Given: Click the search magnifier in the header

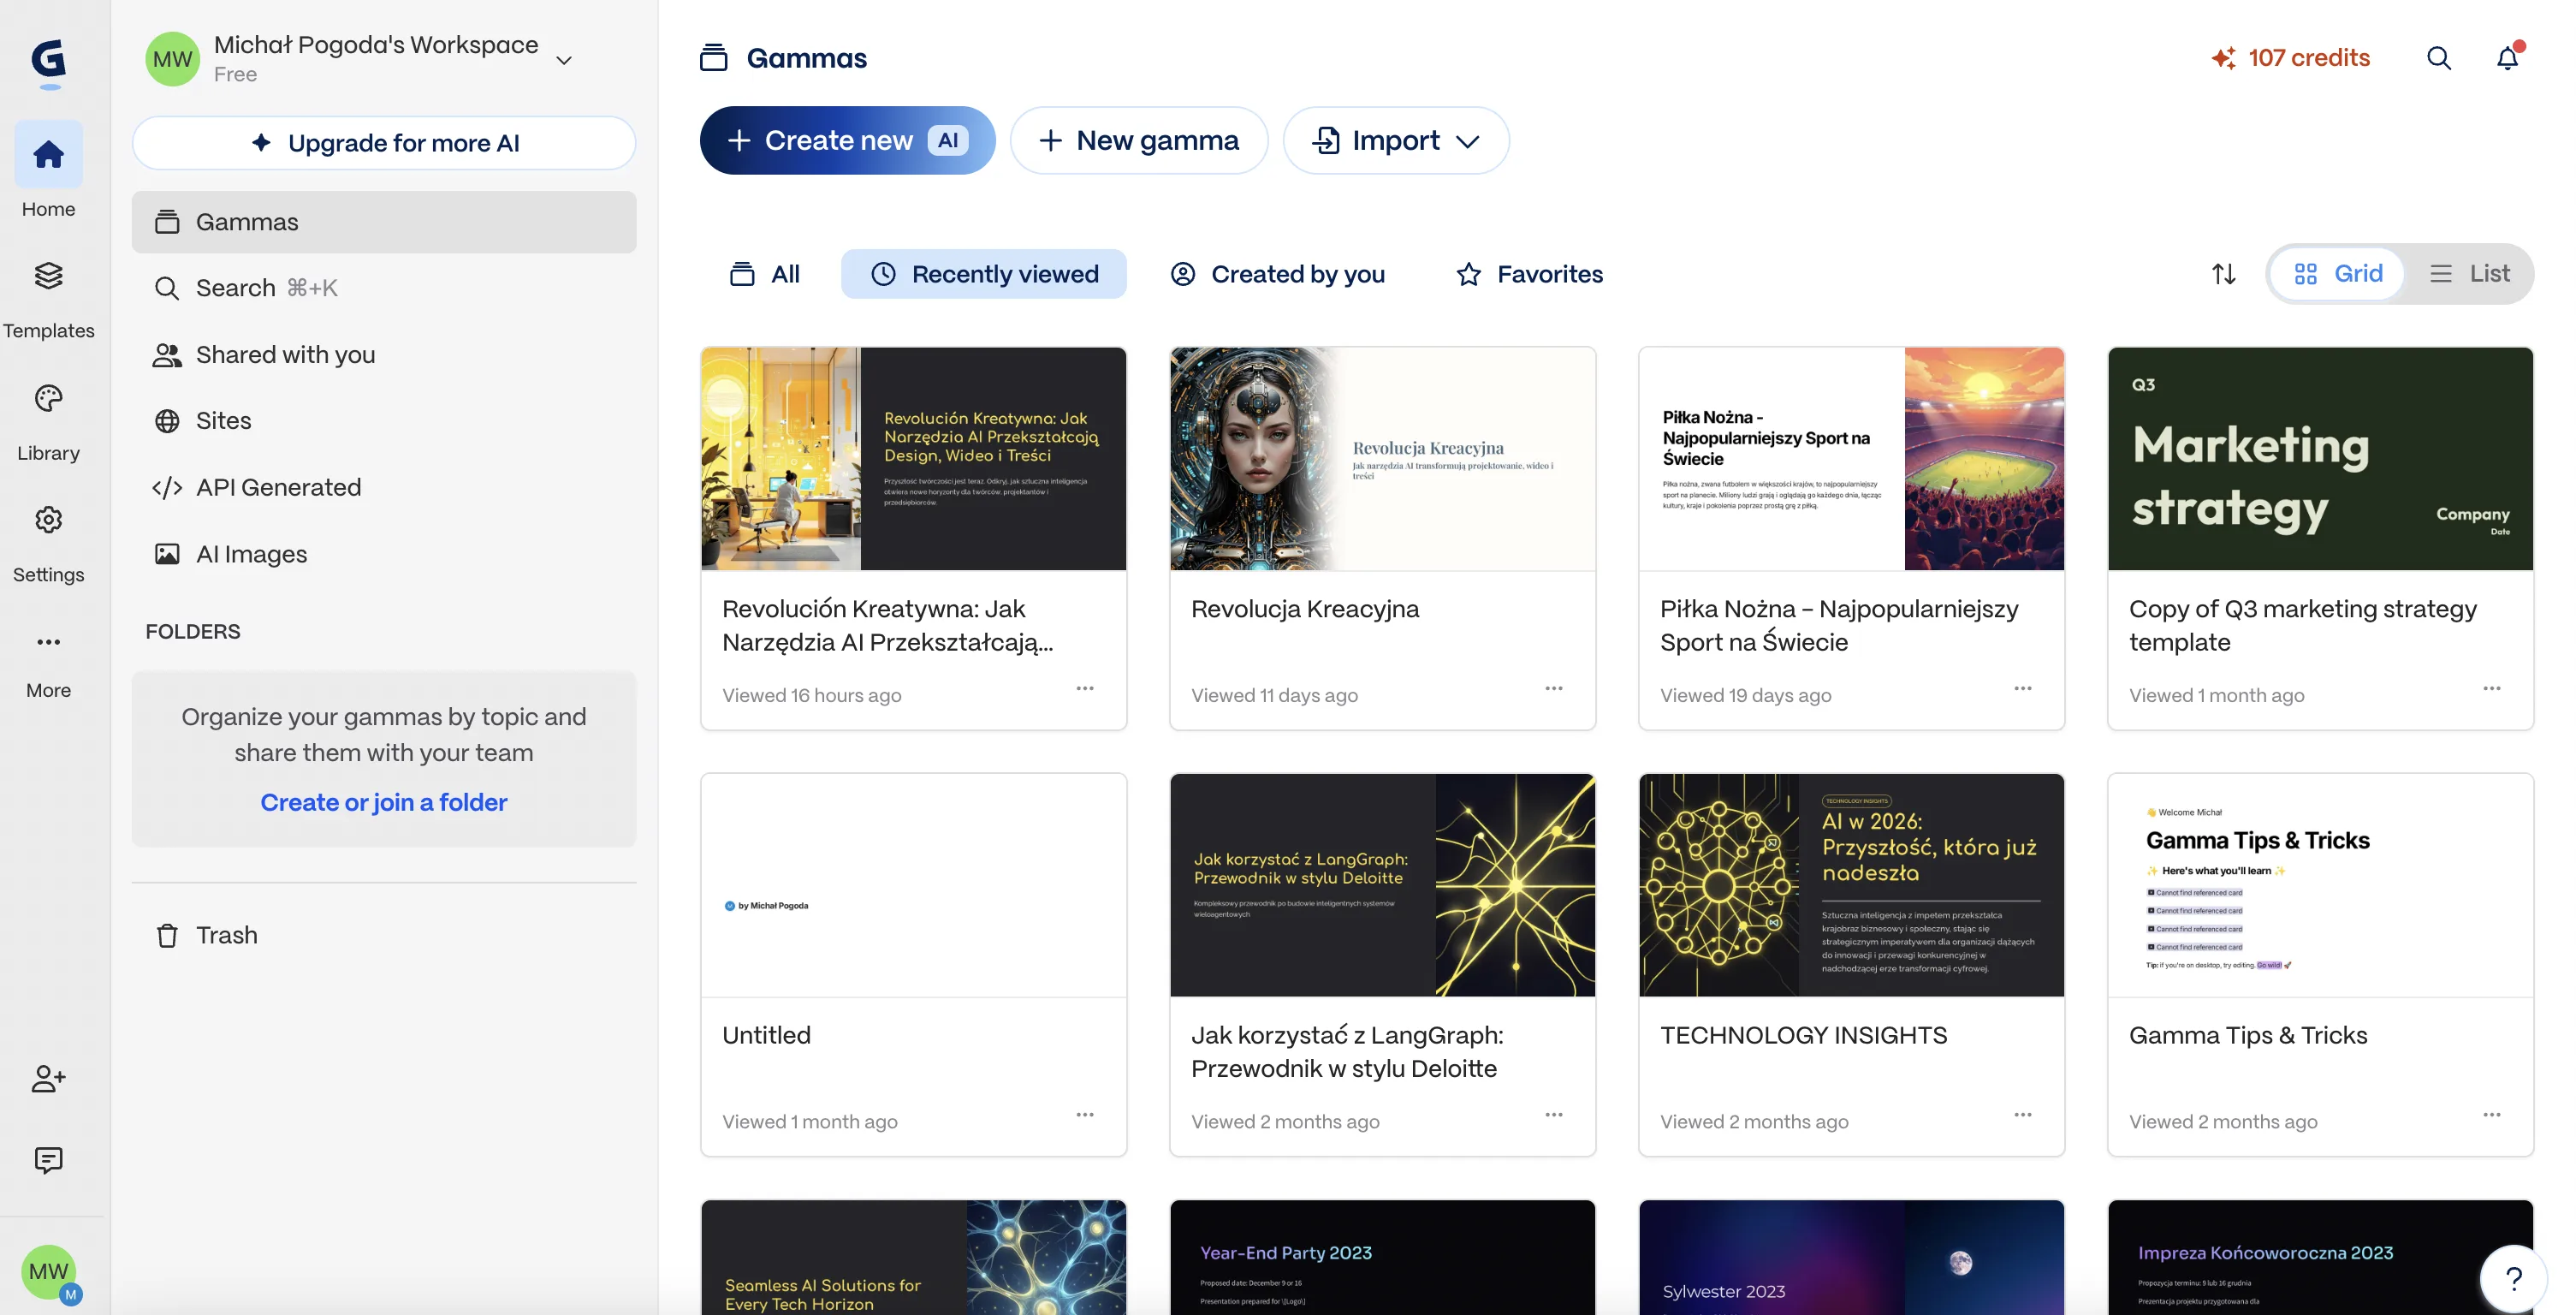Looking at the screenshot, I should pos(2438,58).
